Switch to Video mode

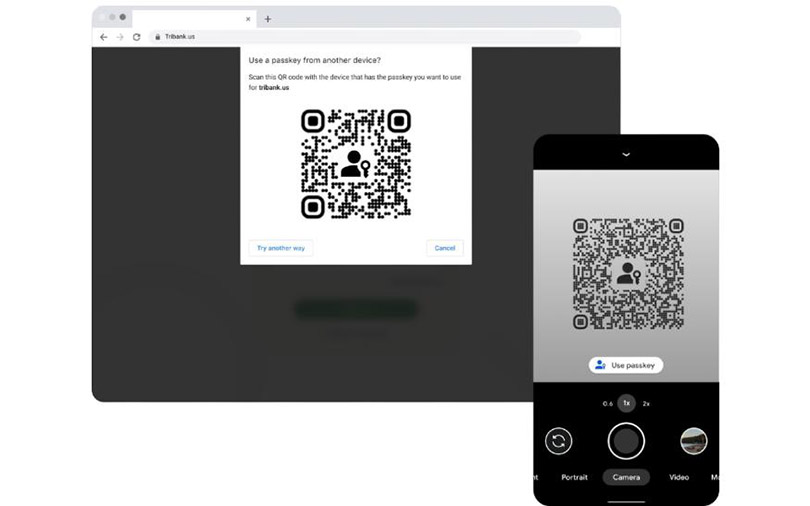coord(679,478)
